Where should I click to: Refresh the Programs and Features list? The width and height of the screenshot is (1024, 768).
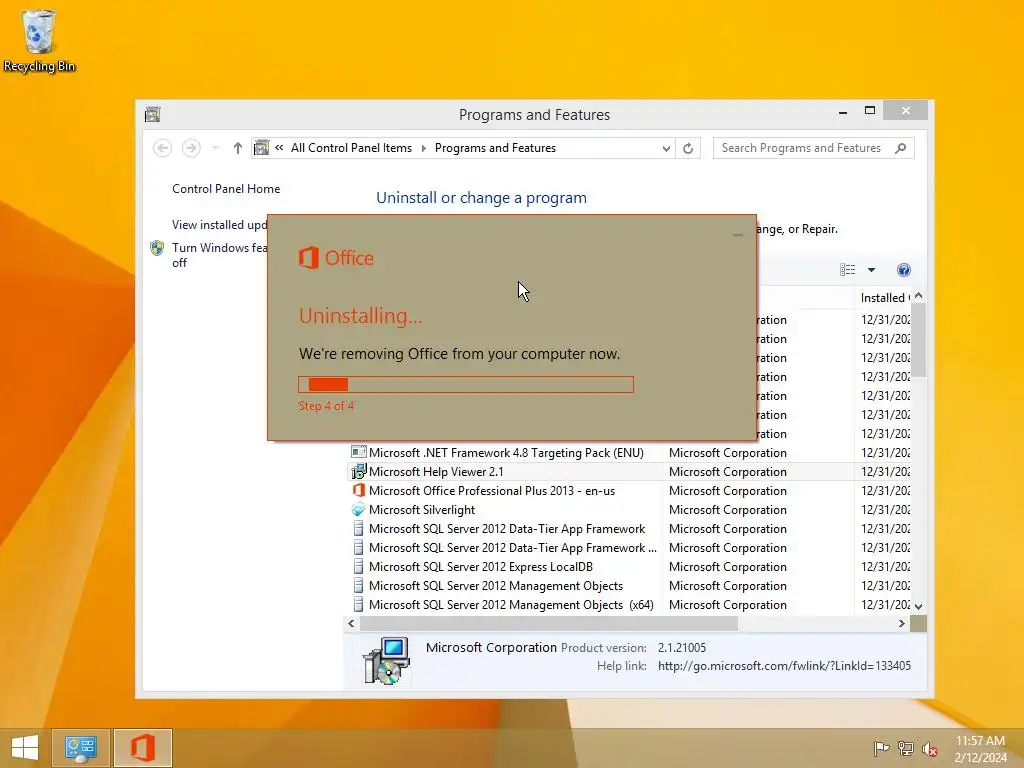coord(688,148)
